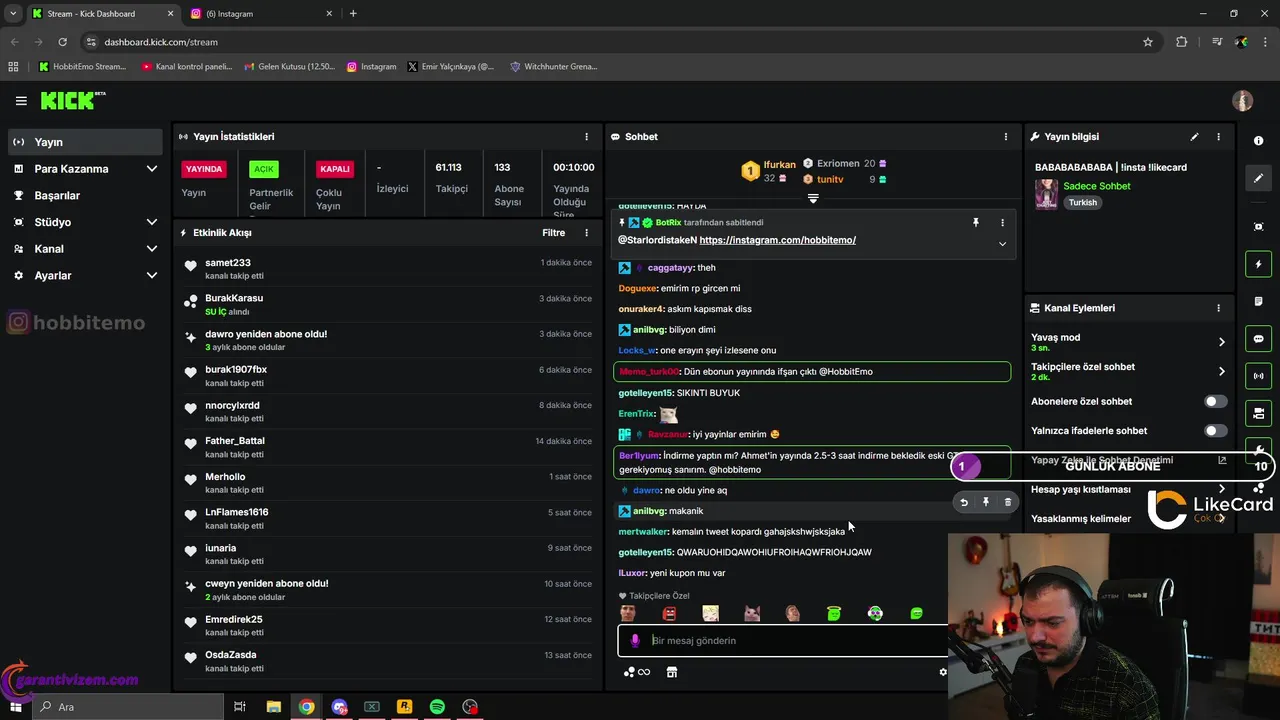Open chat settings gear icon
This screenshot has width=1280, height=720.
tap(943, 672)
